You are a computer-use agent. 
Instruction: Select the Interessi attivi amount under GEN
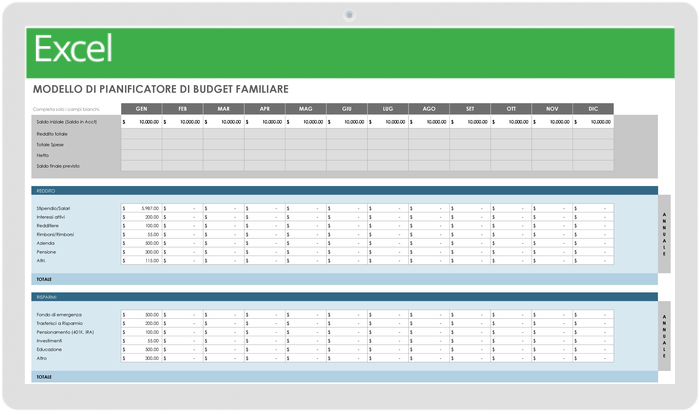pos(142,217)
